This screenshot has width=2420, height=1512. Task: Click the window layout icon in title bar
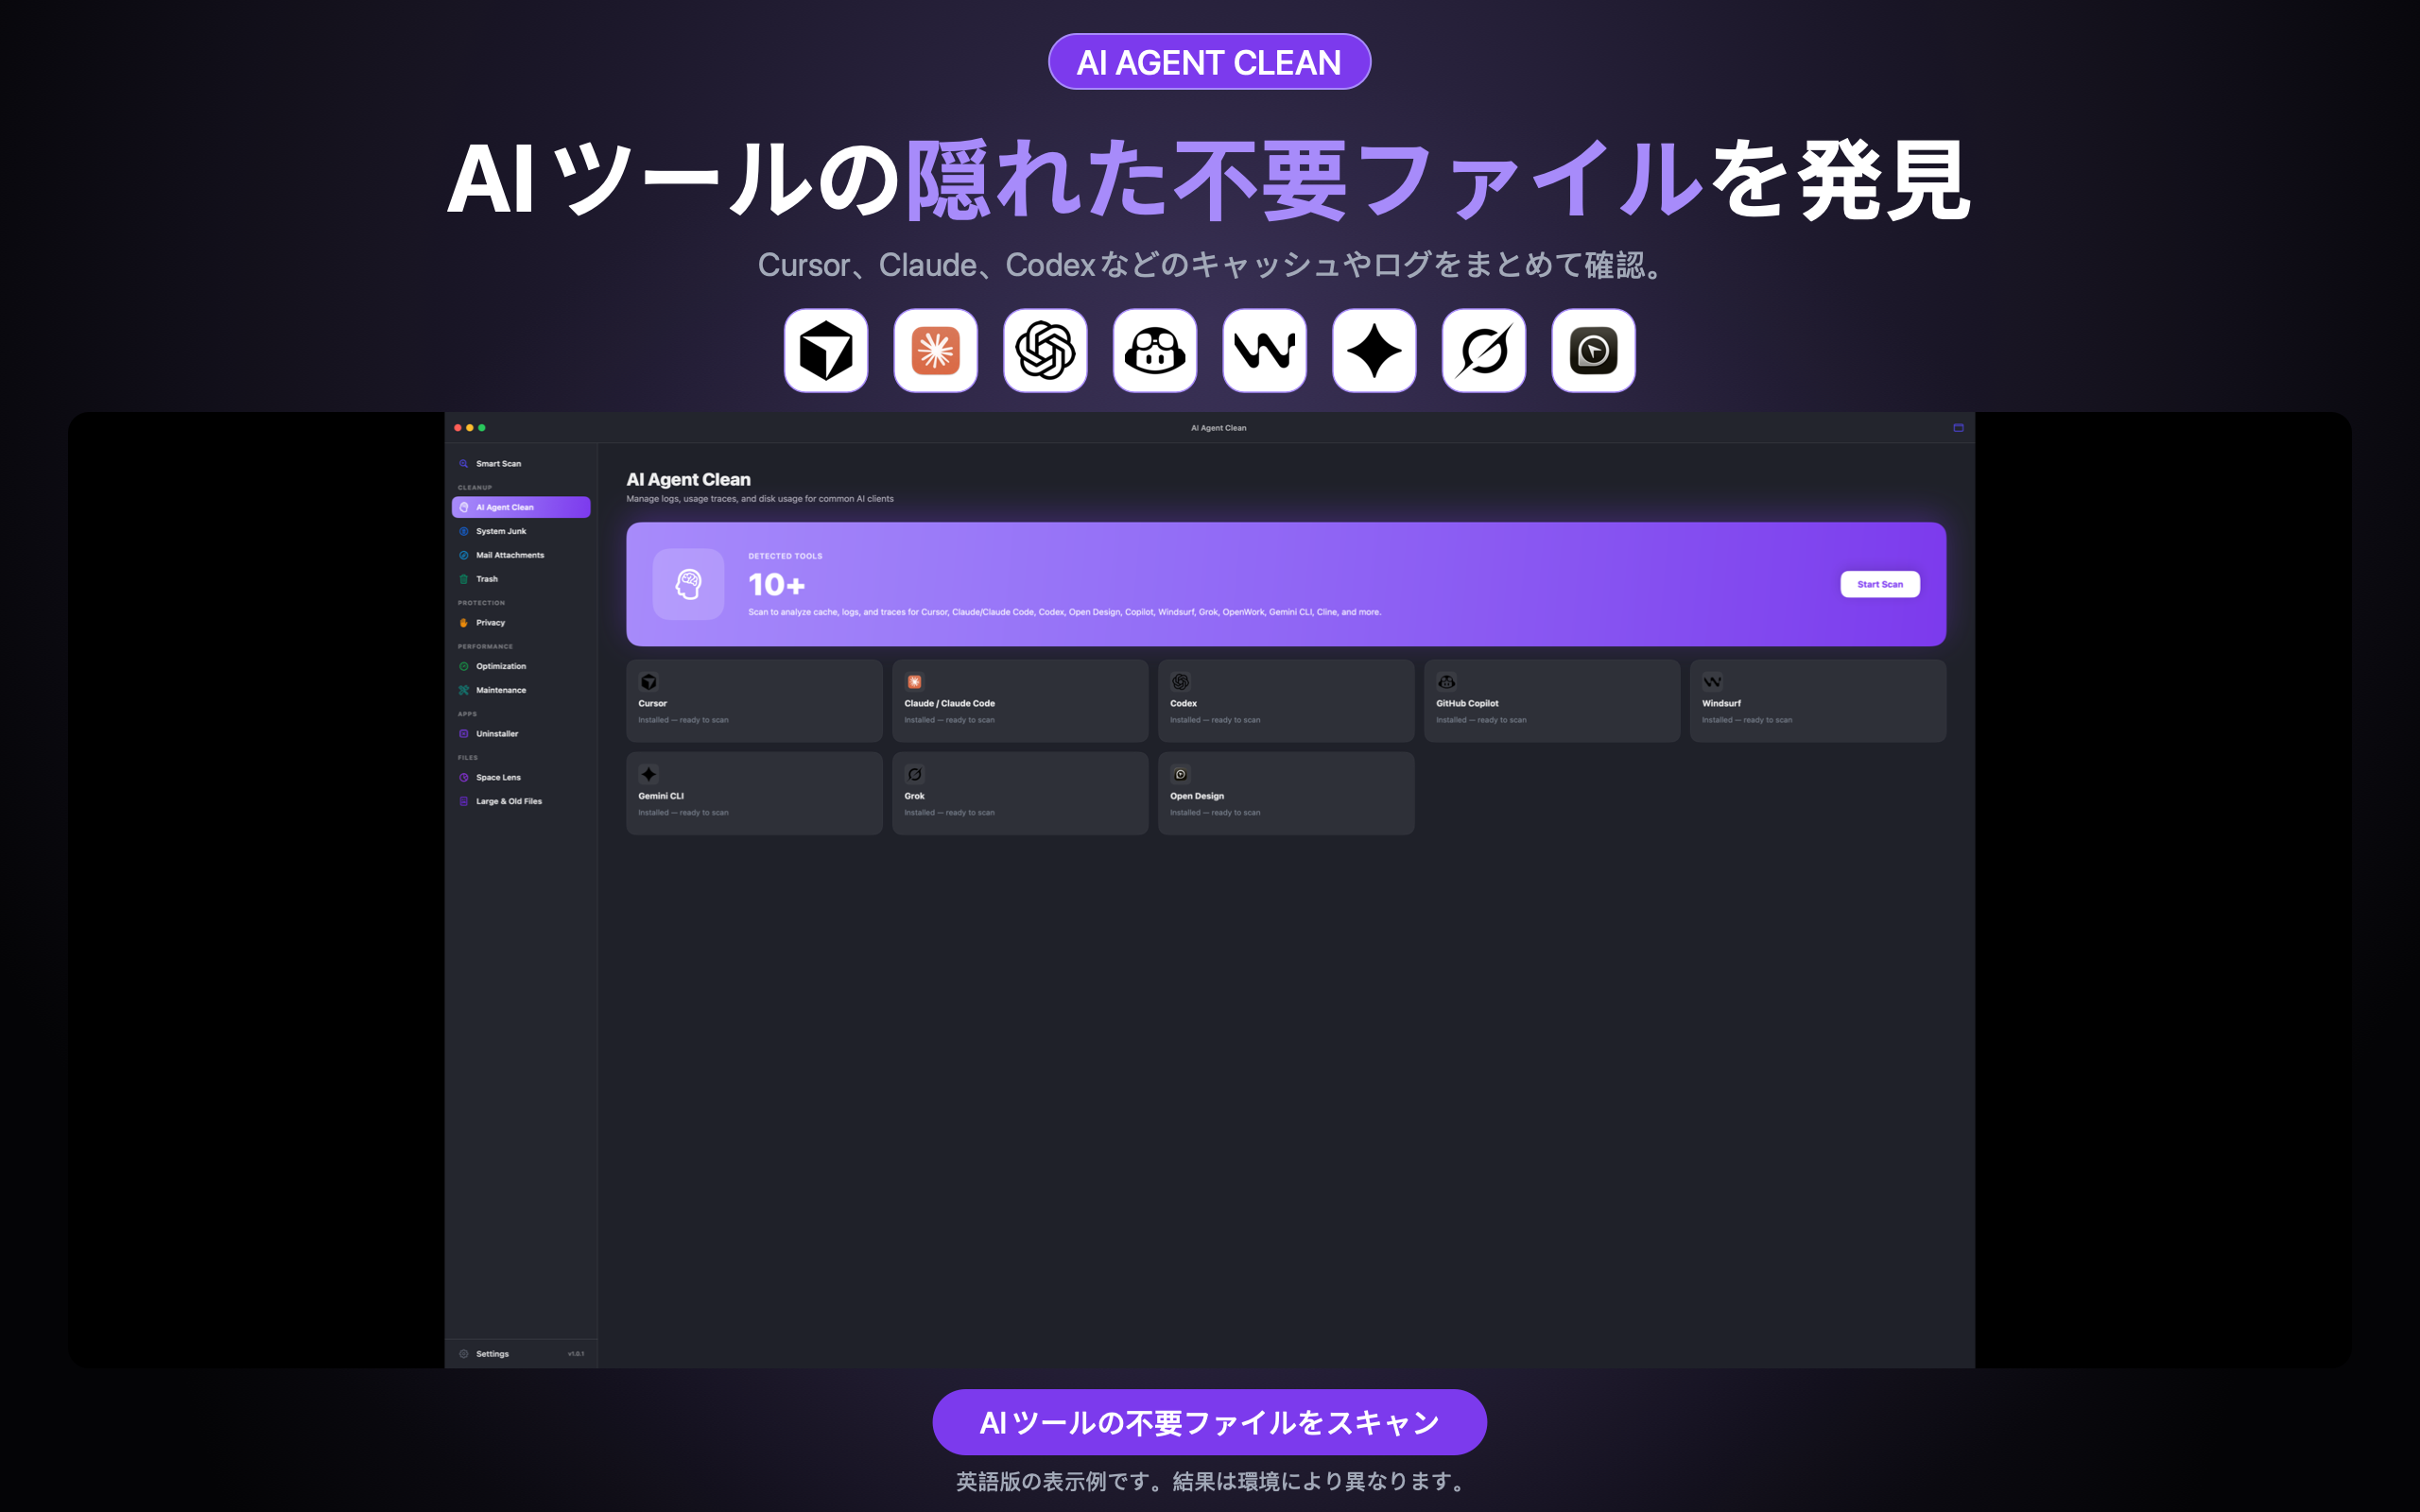pos(1958,428)
